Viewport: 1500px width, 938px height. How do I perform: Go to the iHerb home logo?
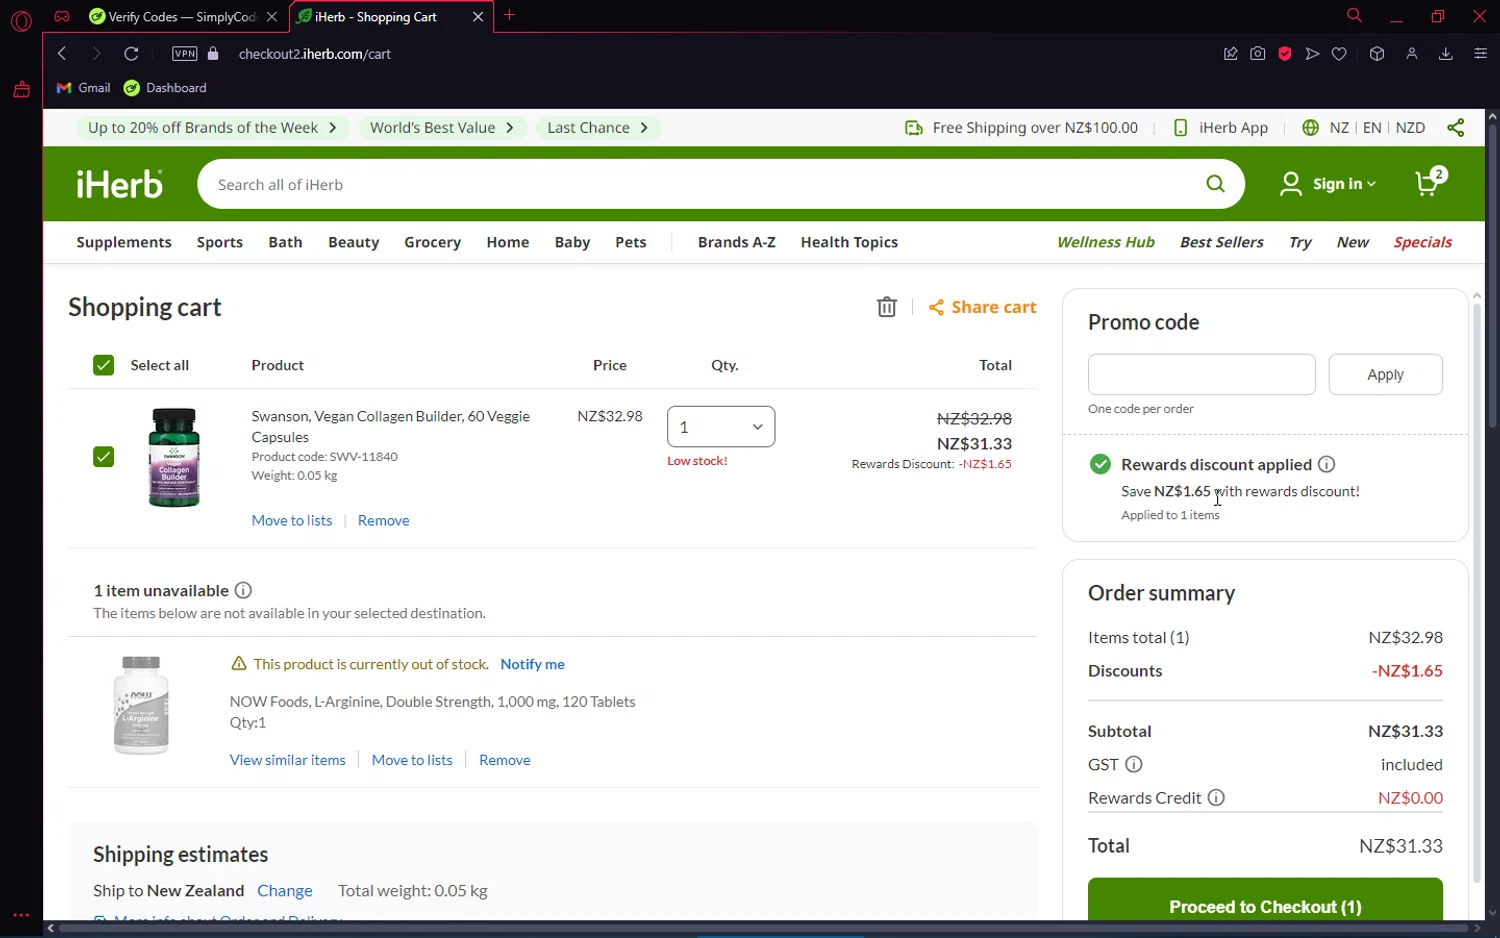pos(120,184)
